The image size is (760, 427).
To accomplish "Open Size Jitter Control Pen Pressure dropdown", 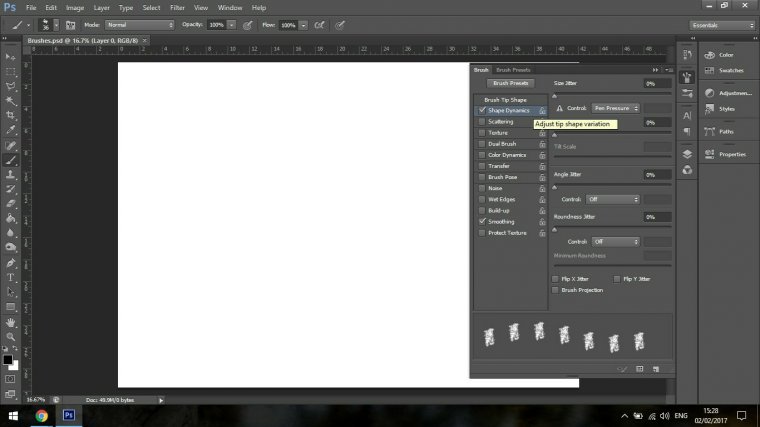I will point(616,108).
